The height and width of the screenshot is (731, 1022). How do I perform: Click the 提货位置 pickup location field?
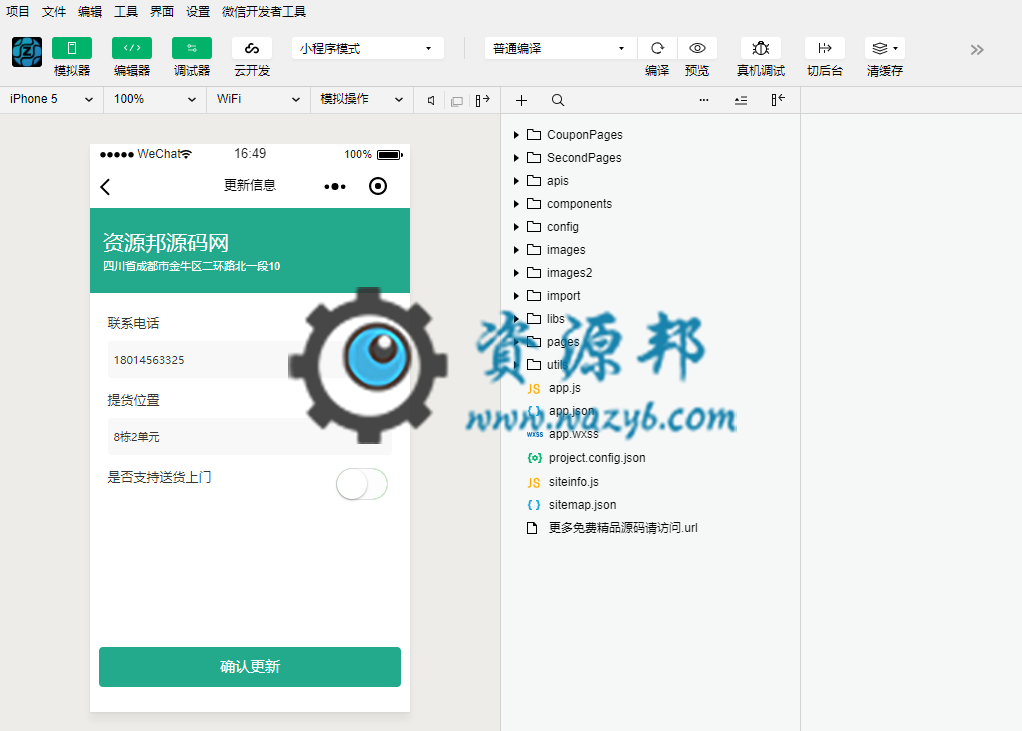pos(250,437)
